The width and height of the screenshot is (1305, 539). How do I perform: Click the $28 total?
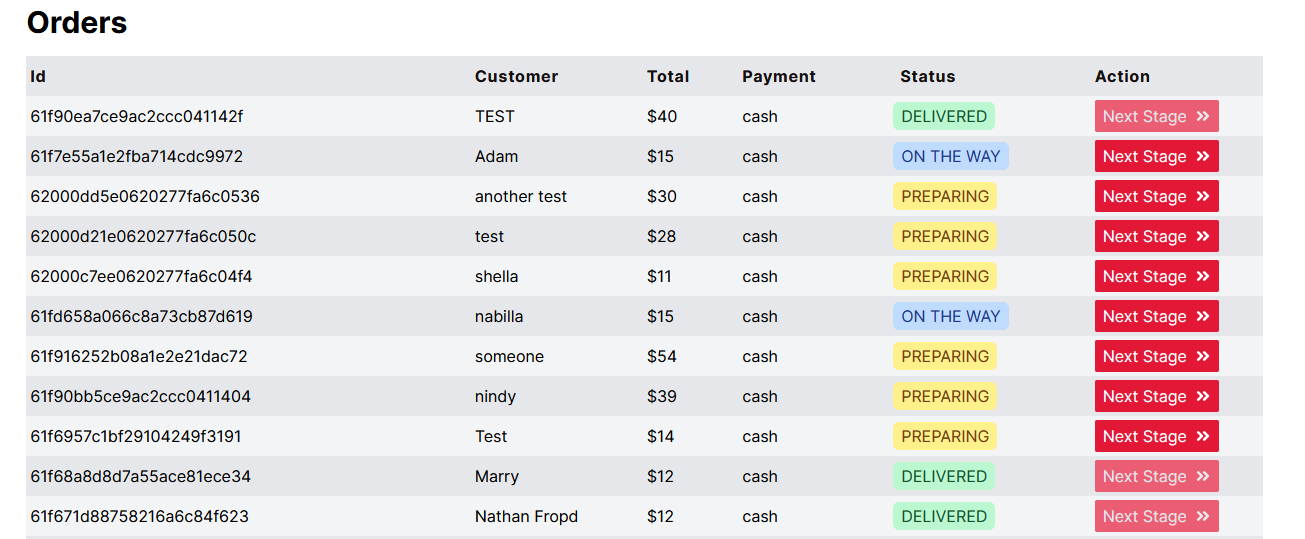point(661,236)
